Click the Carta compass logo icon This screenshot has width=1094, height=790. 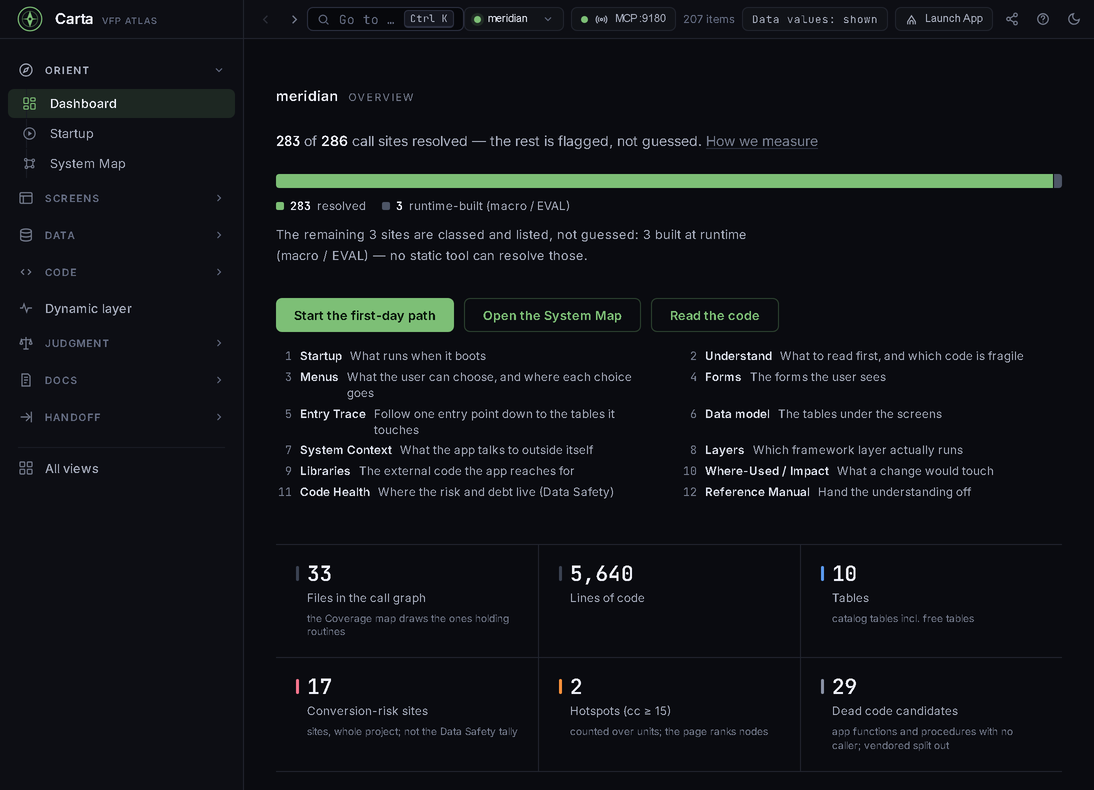pyautogui.click(x=30, y=19)
